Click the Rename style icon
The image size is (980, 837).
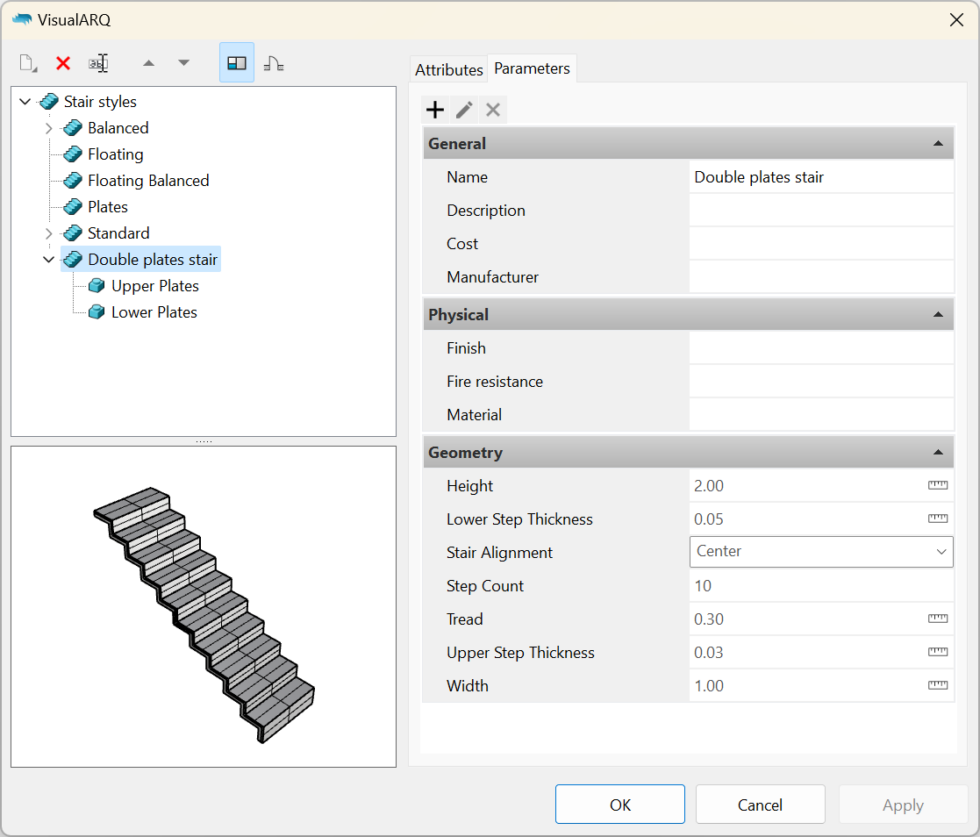98,63
